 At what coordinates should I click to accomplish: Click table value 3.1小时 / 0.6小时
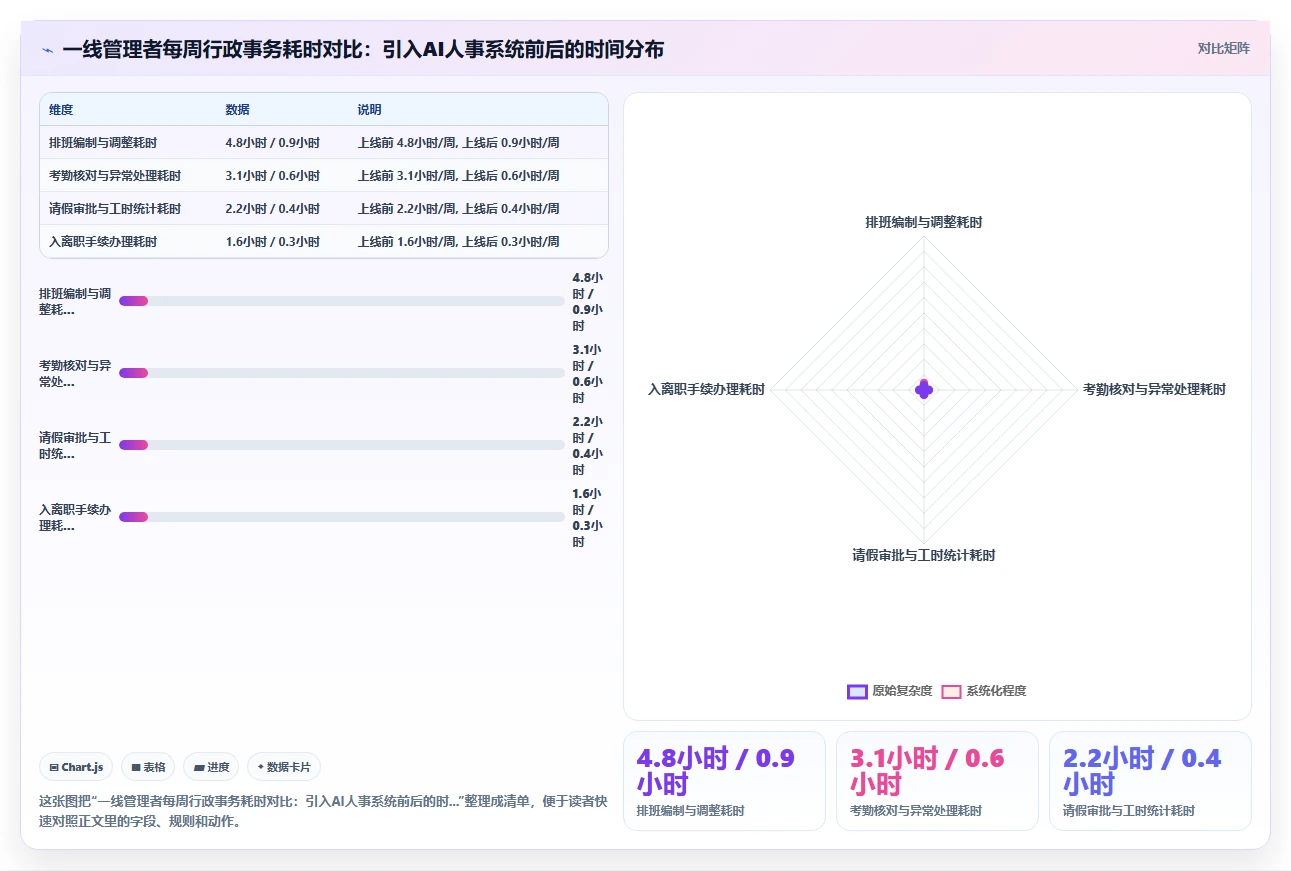pyautogui.click(x=272, y=176)
